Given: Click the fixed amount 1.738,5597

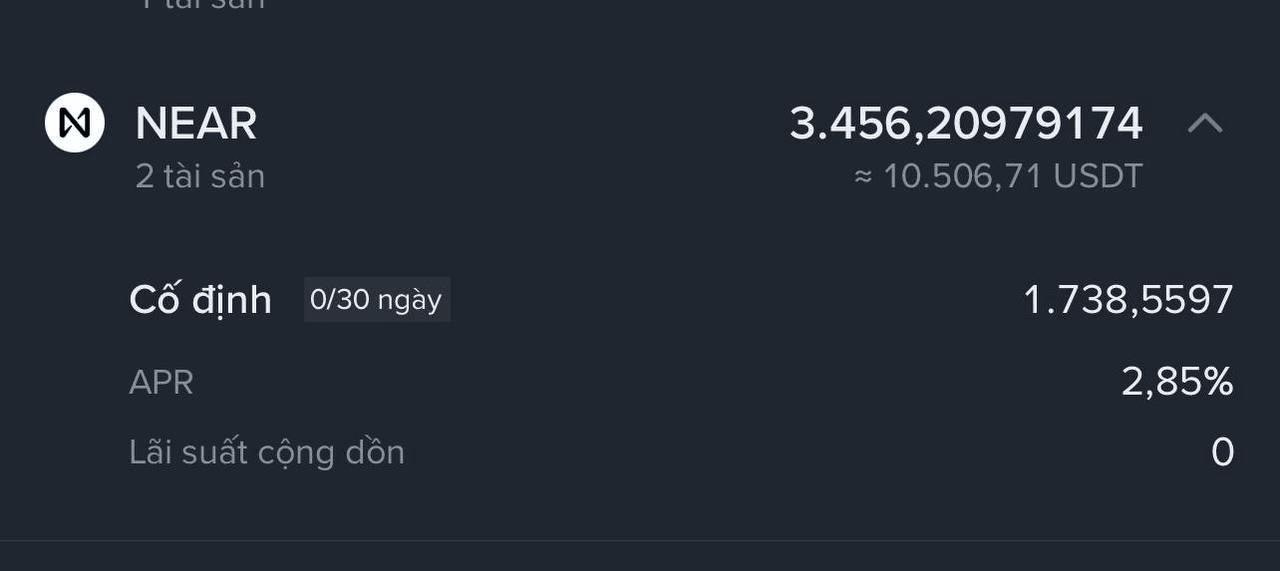Looking at the screenshot, I should point(1128,300).
